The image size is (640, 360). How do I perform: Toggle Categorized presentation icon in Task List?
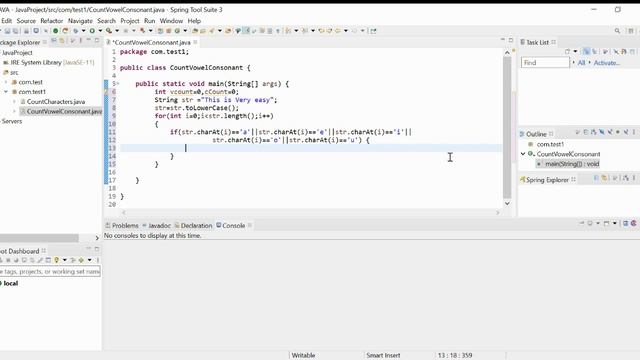pos(586,52)
